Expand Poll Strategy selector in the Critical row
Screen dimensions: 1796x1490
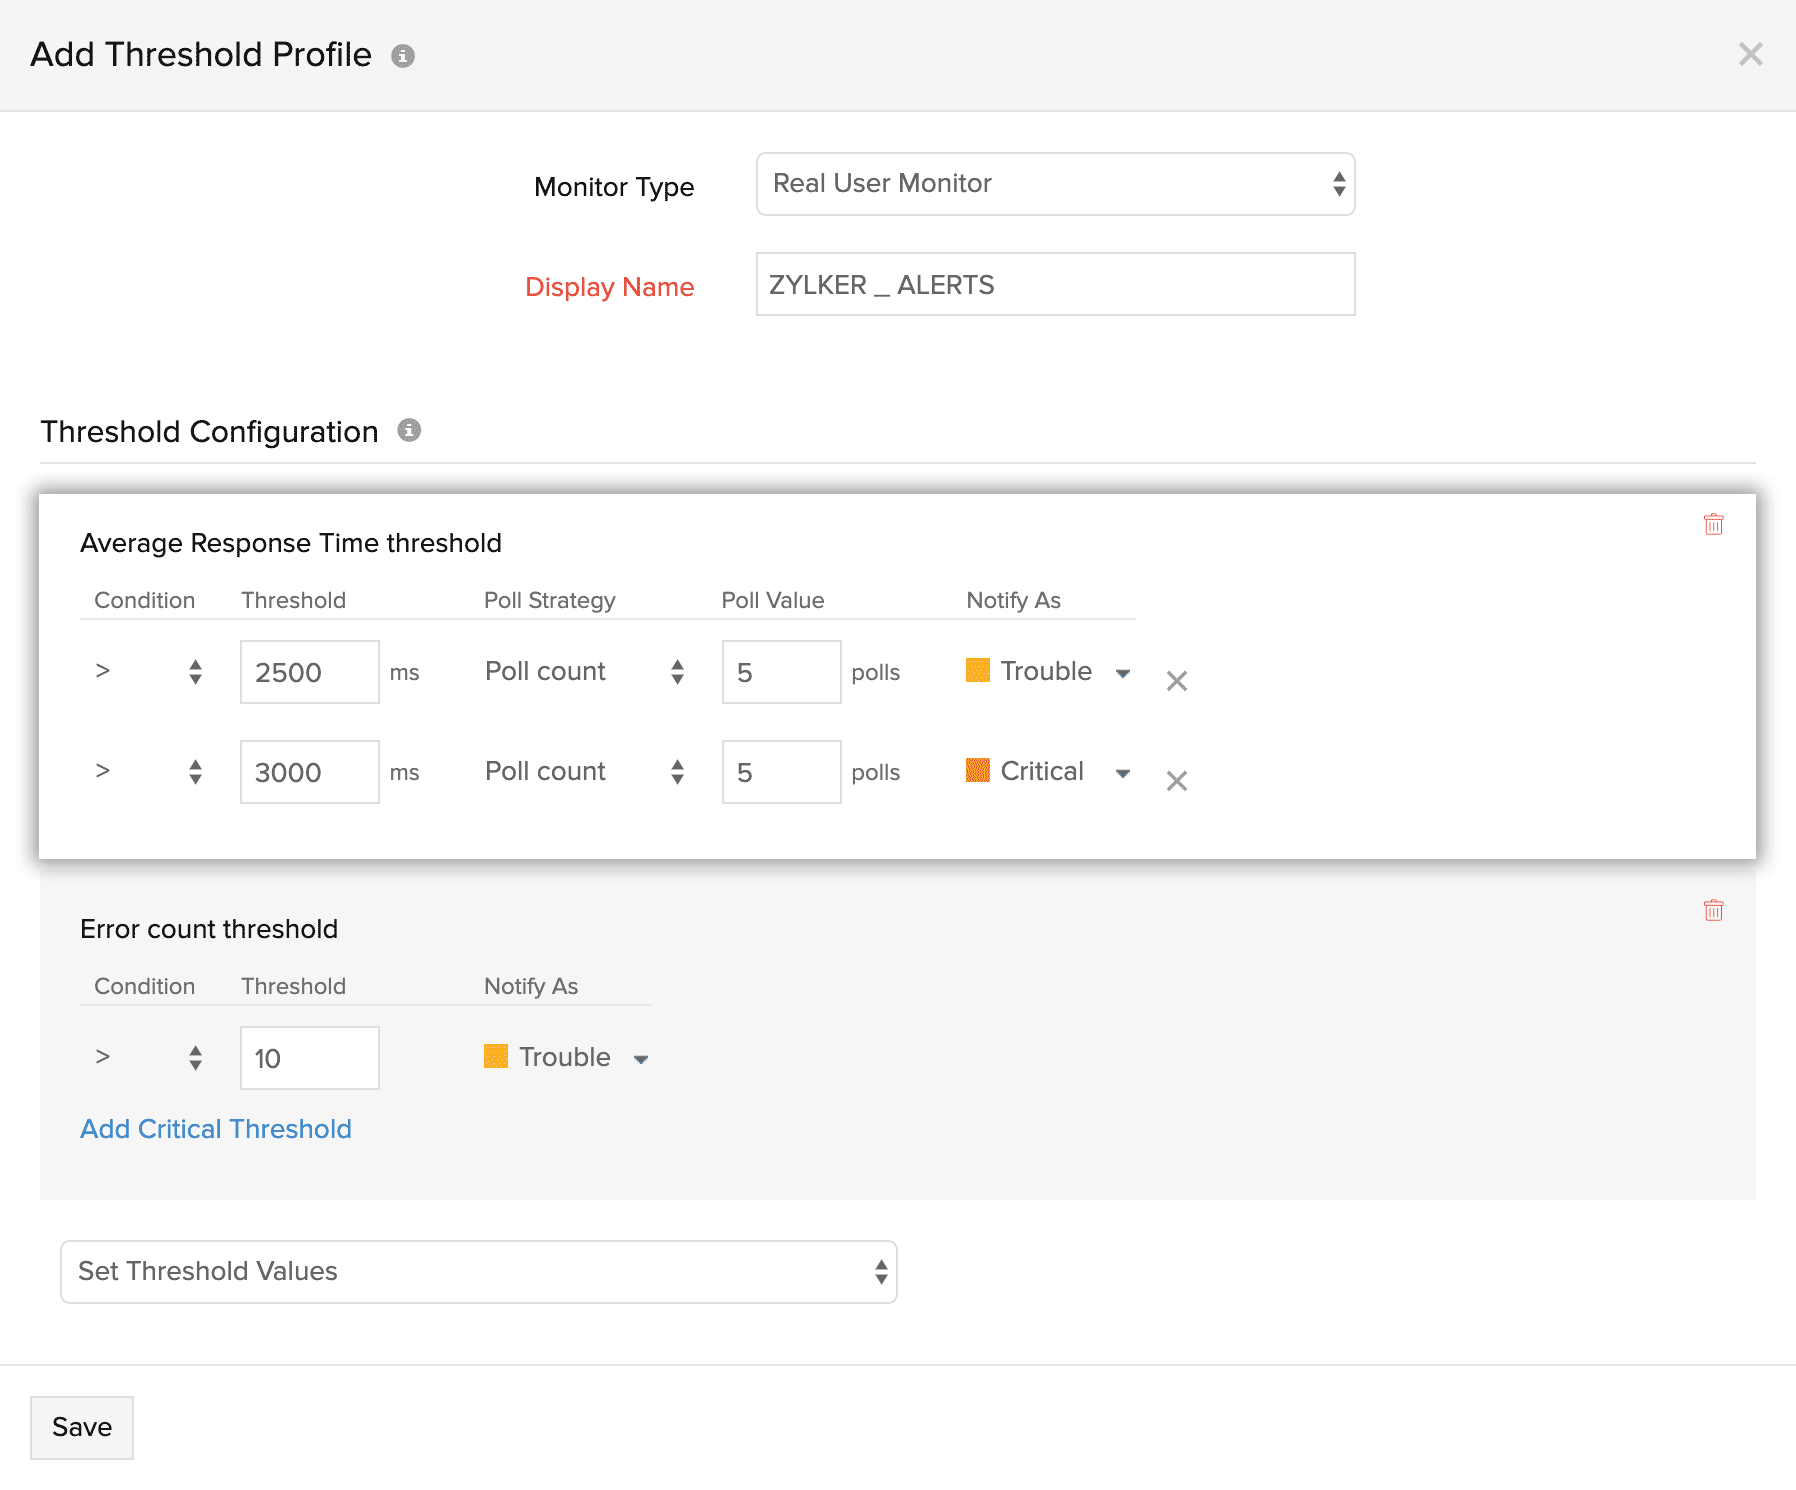coord(584,772)
